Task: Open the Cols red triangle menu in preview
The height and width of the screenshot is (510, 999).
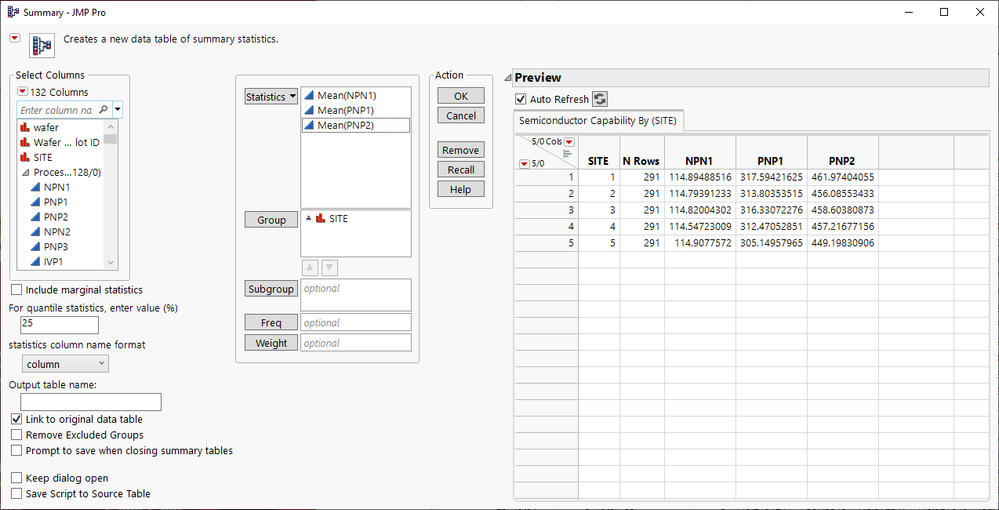Action: pos(570,142)
